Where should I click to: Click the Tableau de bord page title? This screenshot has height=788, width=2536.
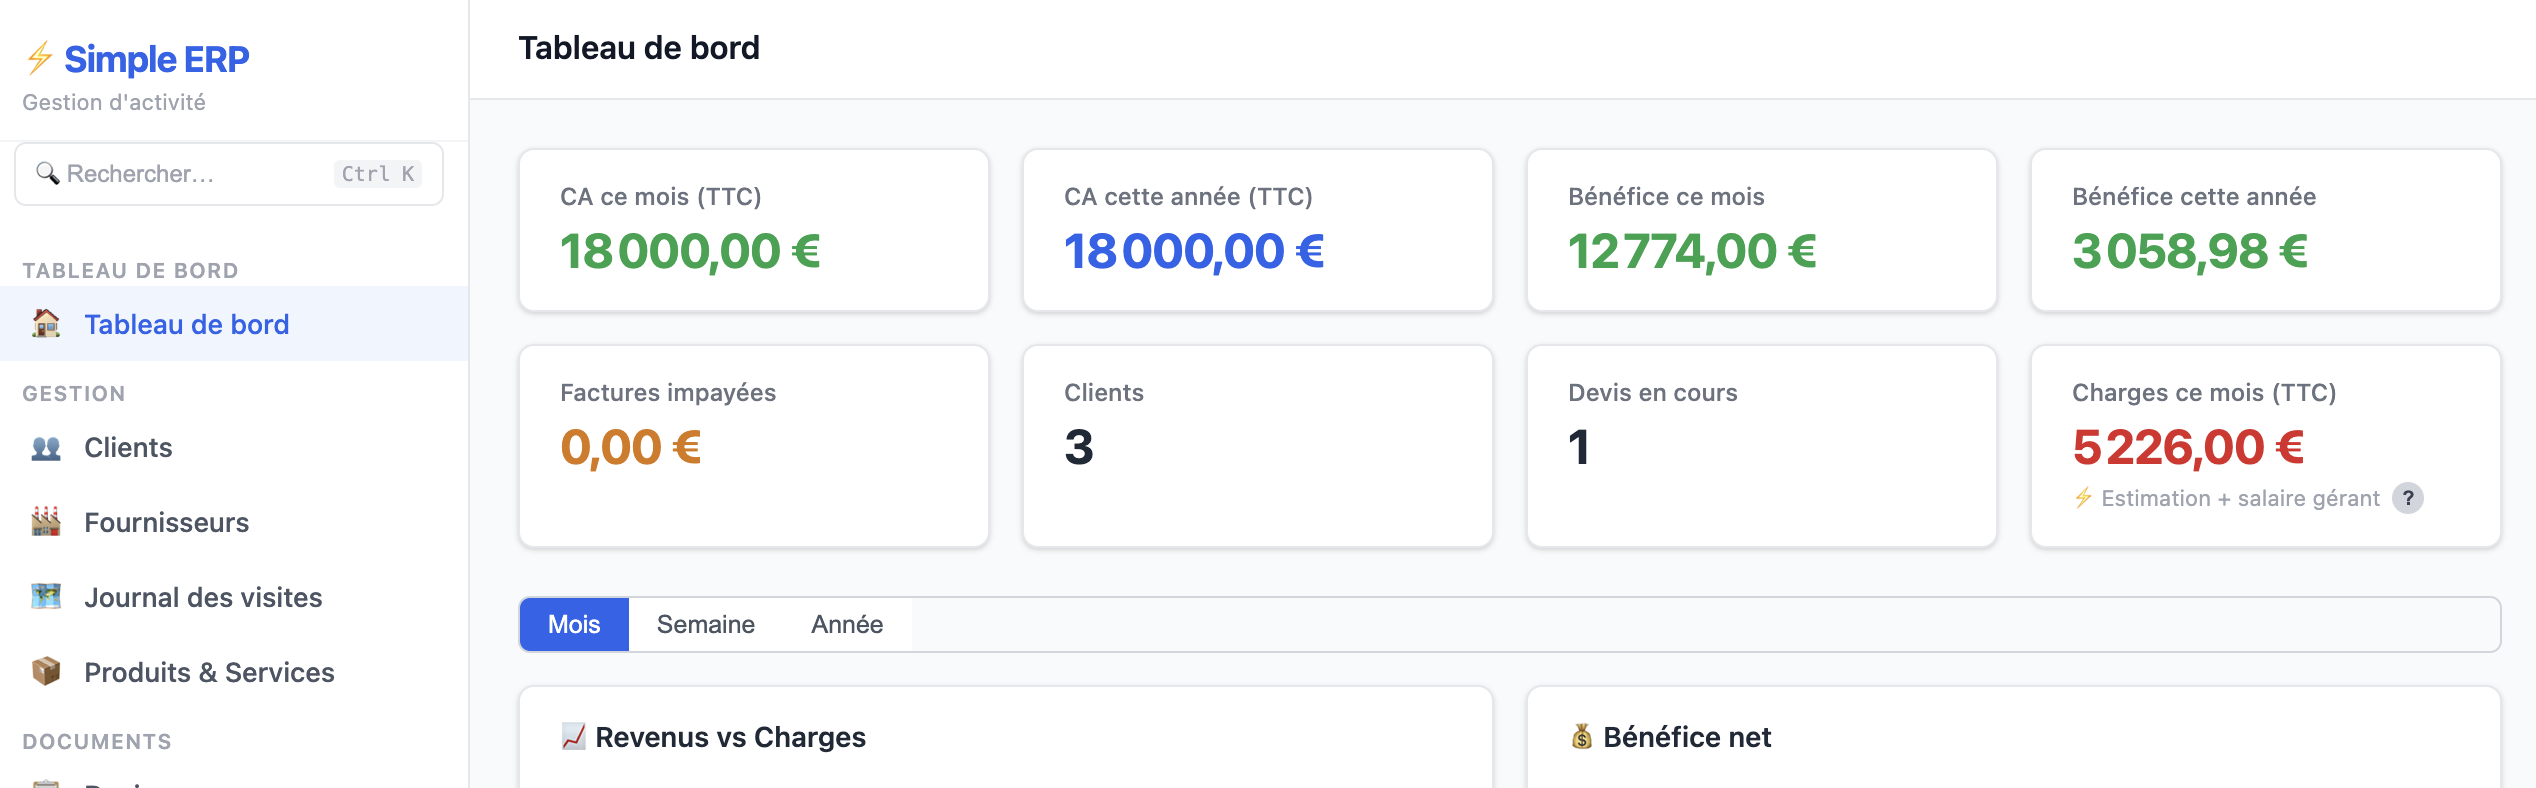639,48
